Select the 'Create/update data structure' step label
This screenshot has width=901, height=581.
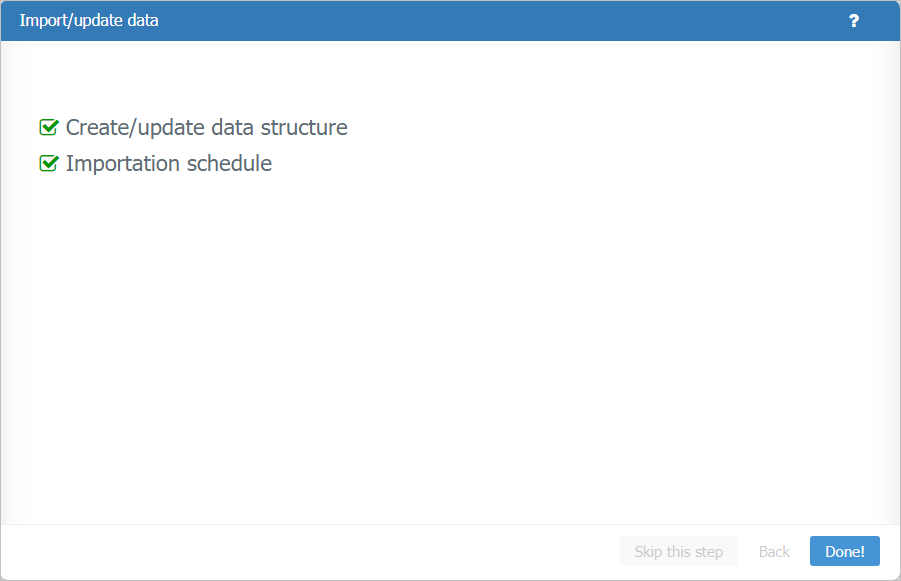(206, 128)
